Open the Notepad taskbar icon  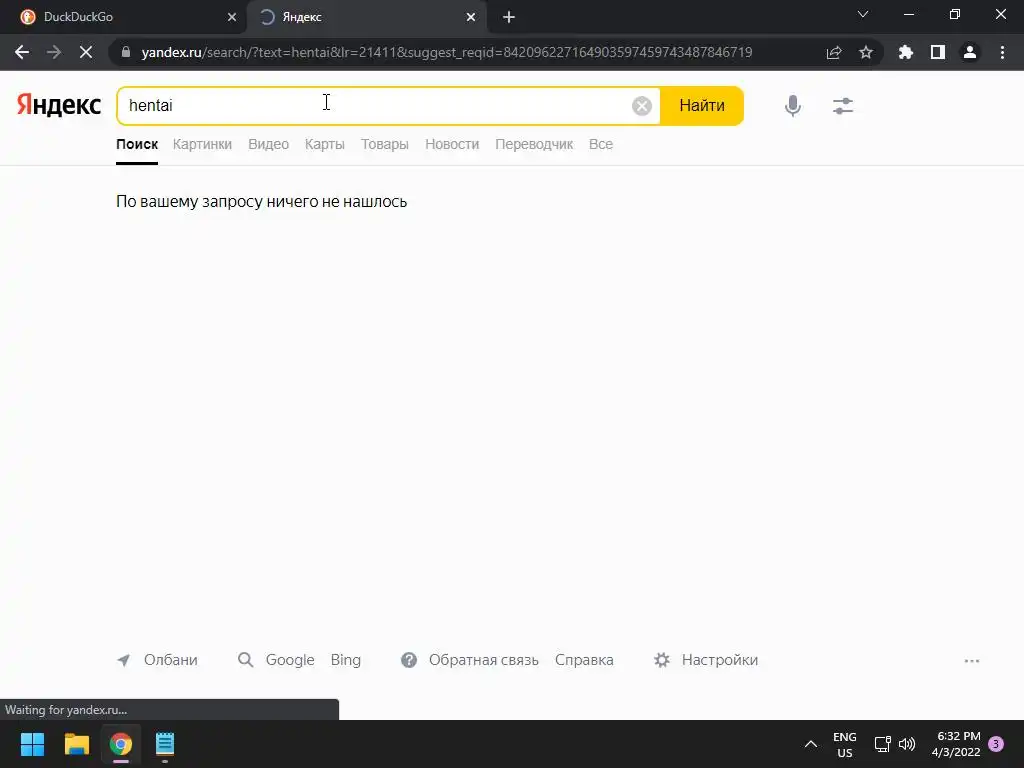(165, 744)
